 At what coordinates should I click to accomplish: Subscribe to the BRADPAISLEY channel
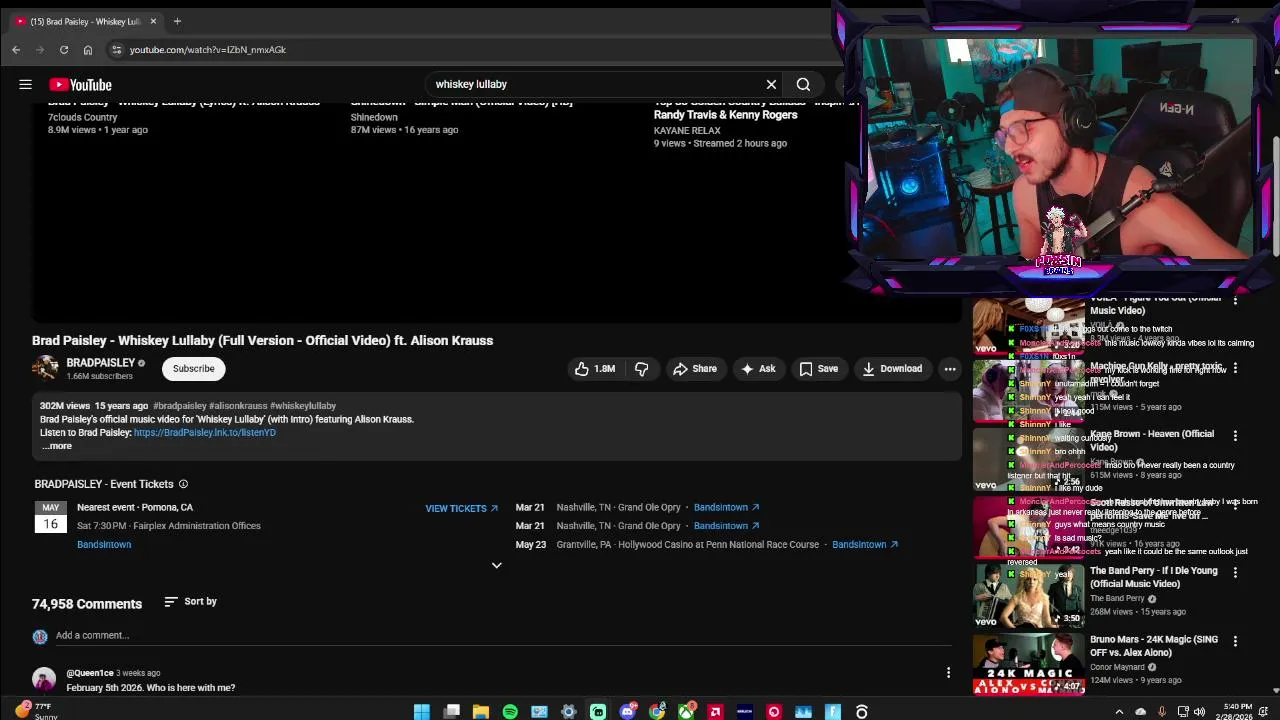[x=193, y=369]
